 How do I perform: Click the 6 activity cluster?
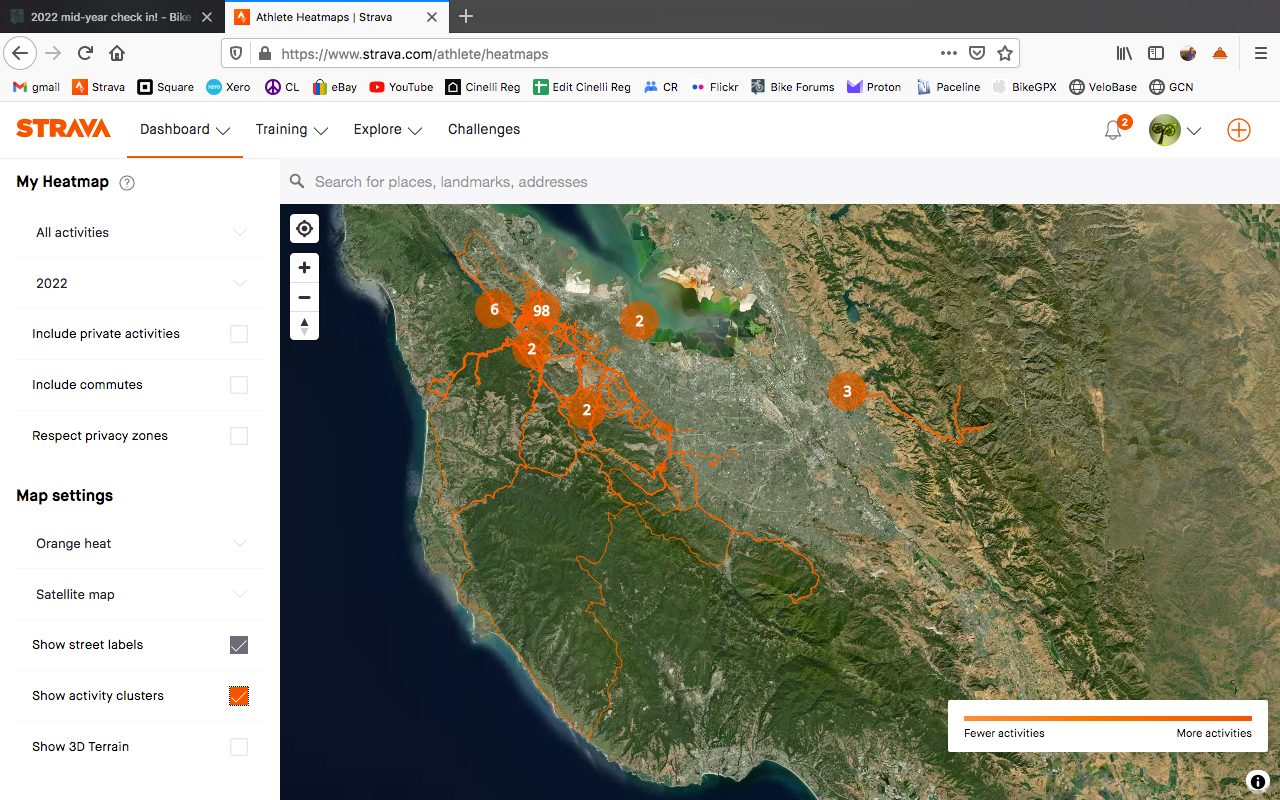tap(494, 309)
